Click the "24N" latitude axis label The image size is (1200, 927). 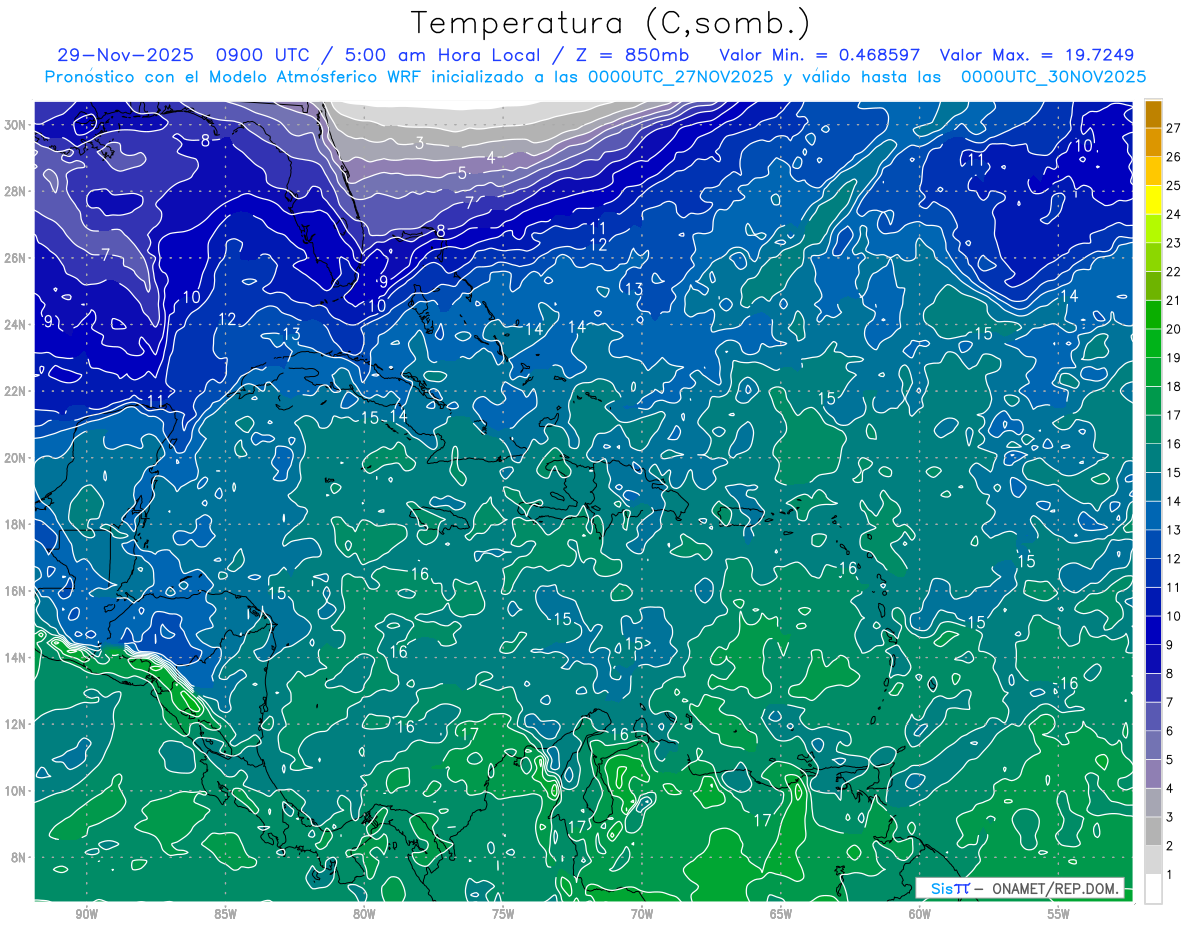click(15, 325)
